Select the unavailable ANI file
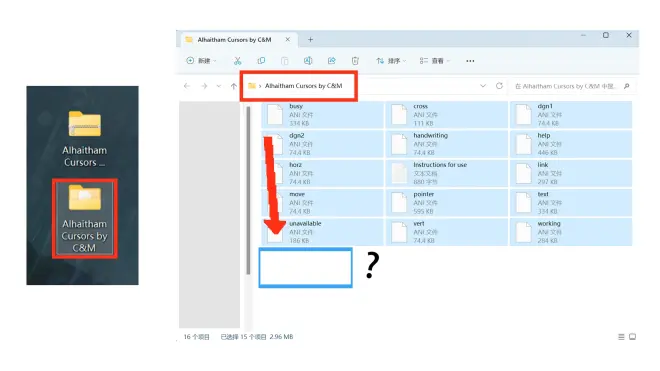 click(322, 232)
